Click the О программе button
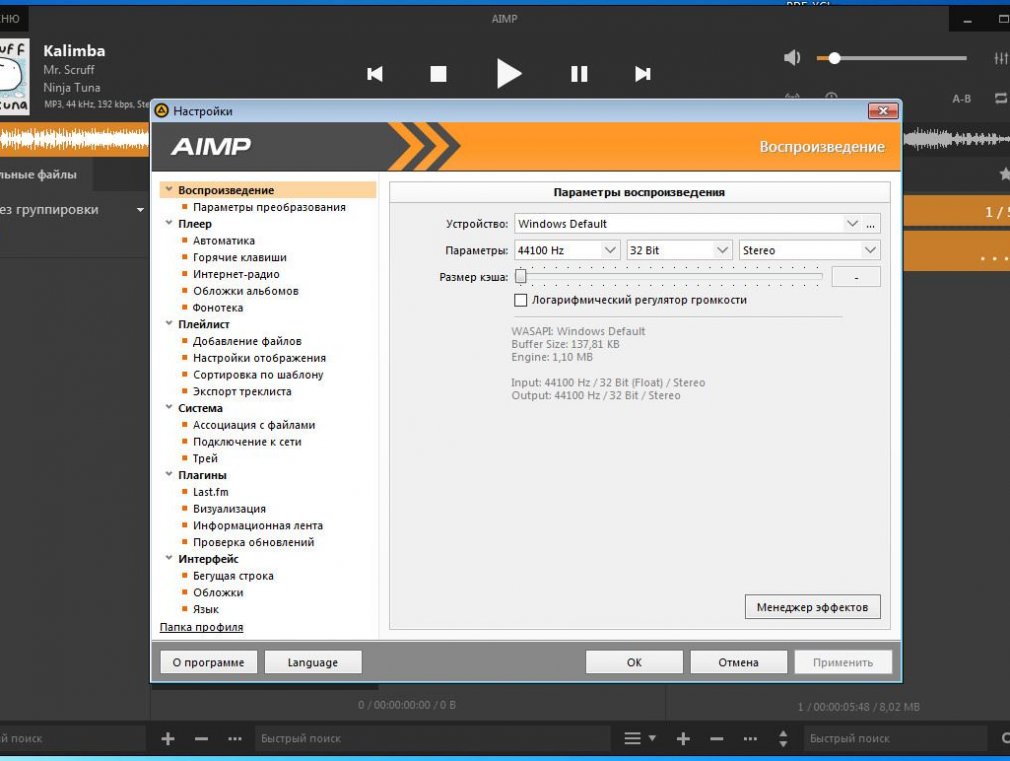This screenshot has width=1010, height=761. (208, 662)
